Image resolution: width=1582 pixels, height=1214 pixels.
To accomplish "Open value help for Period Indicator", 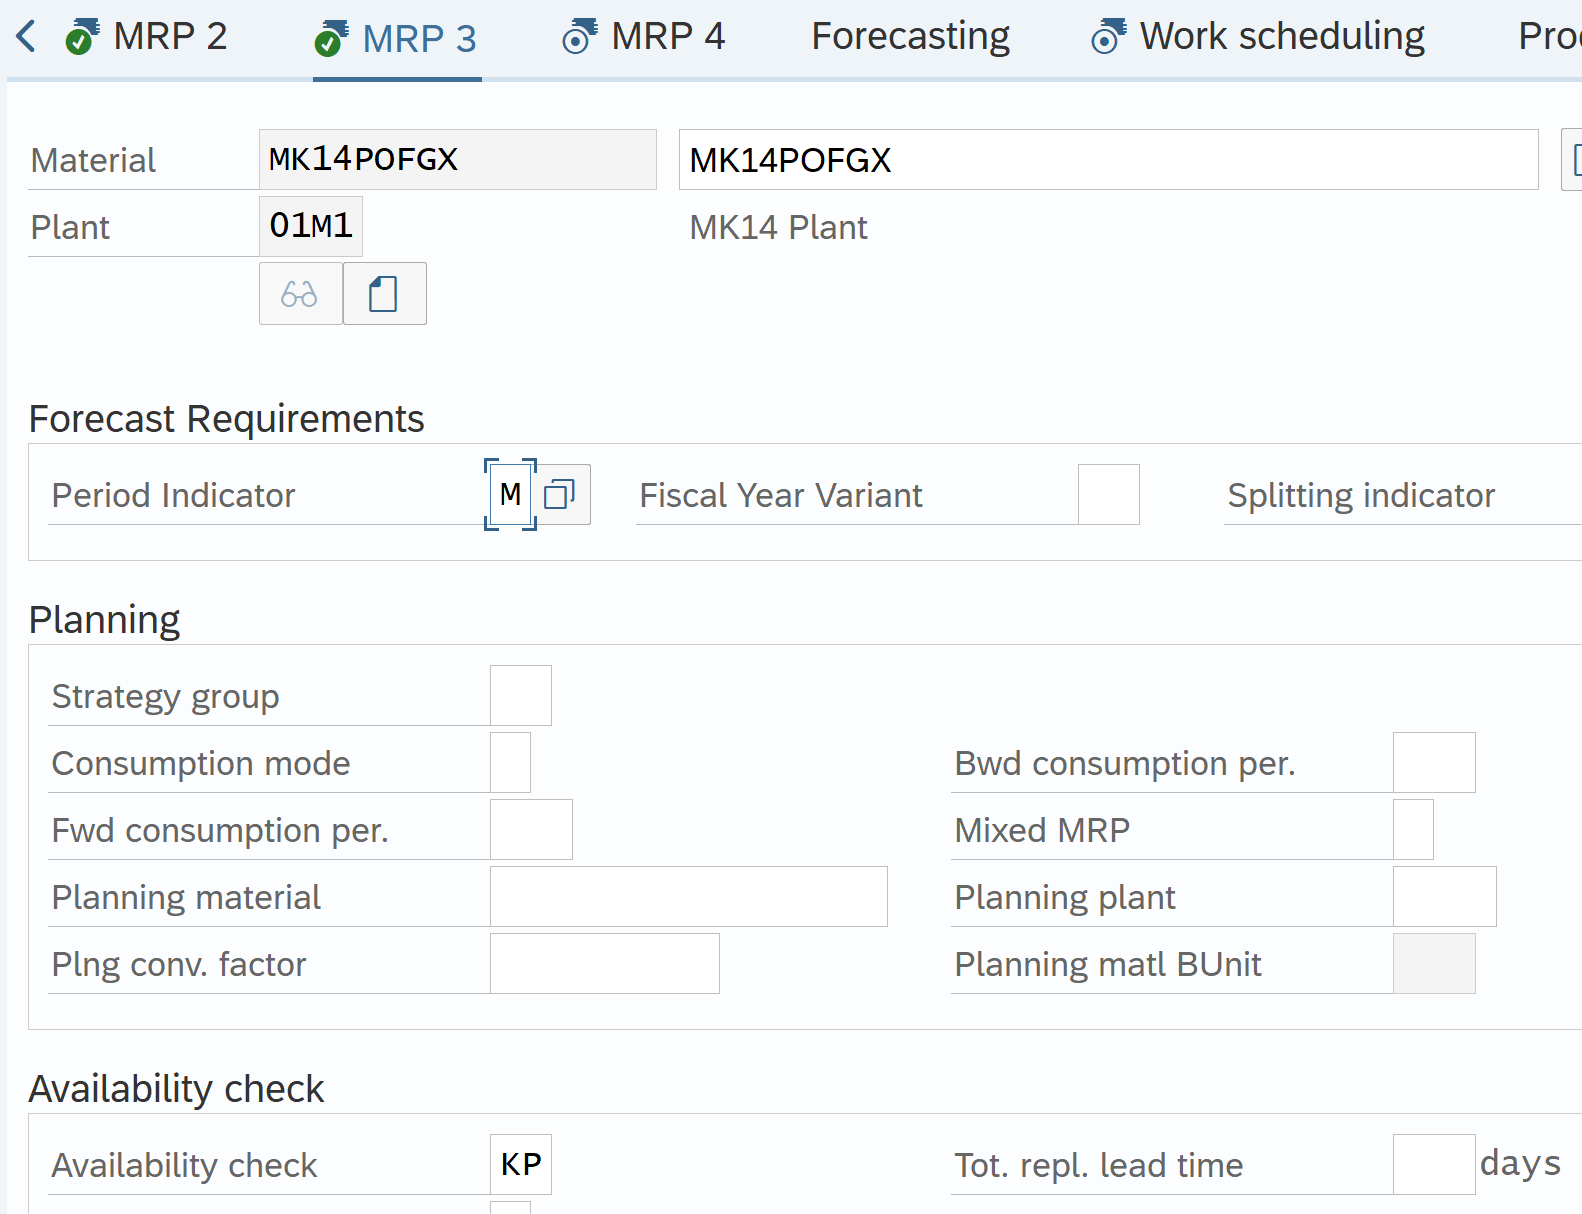I will click(560, 495).
